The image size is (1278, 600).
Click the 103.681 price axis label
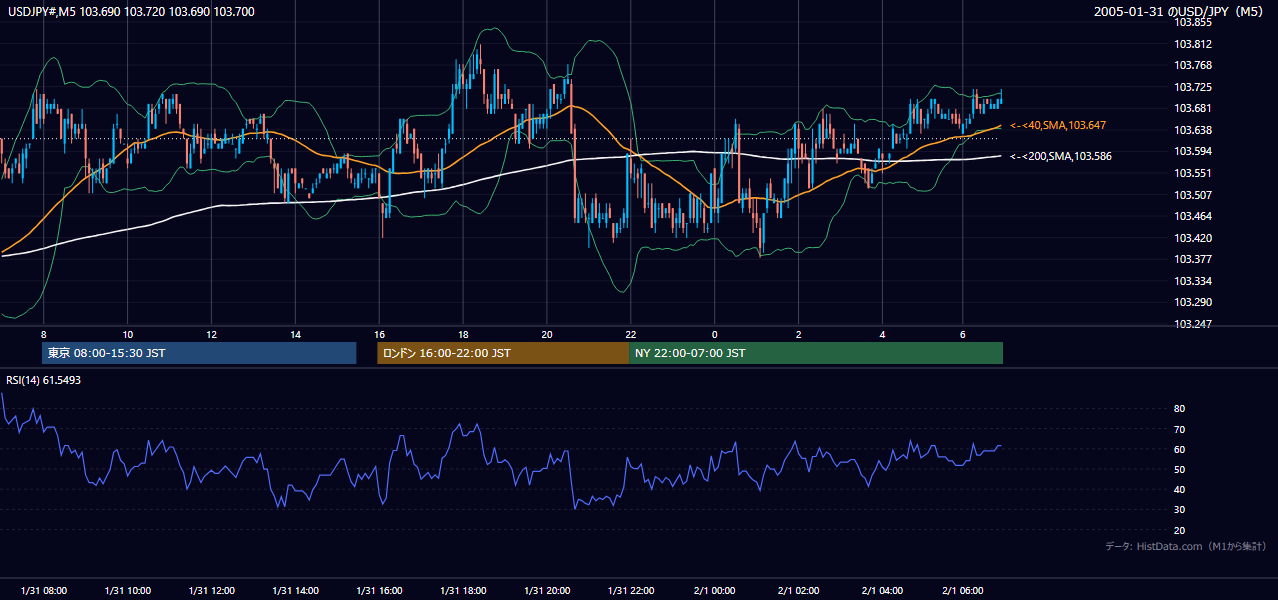click(x=1192, y=109)
